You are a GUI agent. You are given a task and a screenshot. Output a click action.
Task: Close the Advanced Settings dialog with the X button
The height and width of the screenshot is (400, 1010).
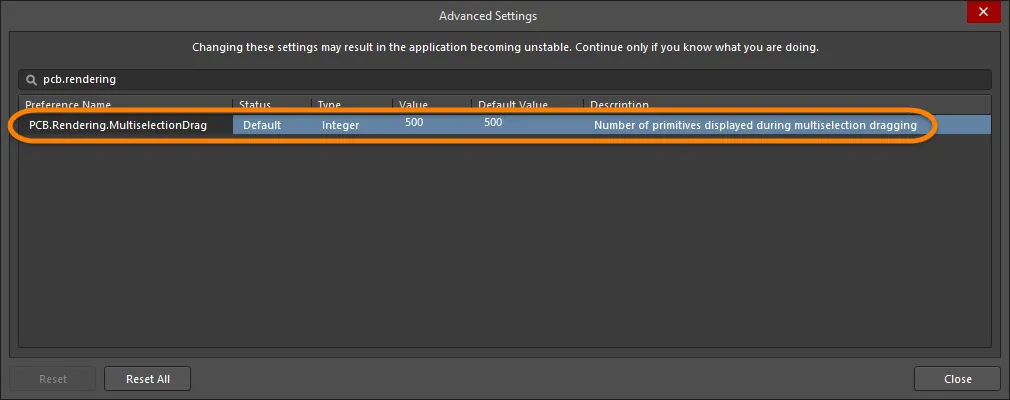coord(983,12)
